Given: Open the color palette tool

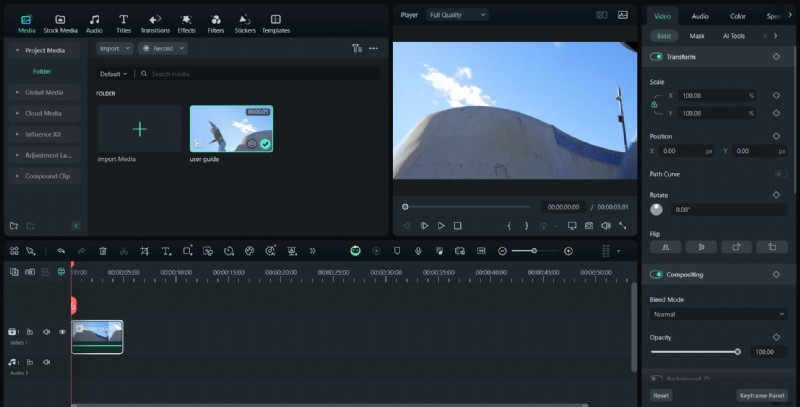Looking at the screenshot, I should coord(249,251).
